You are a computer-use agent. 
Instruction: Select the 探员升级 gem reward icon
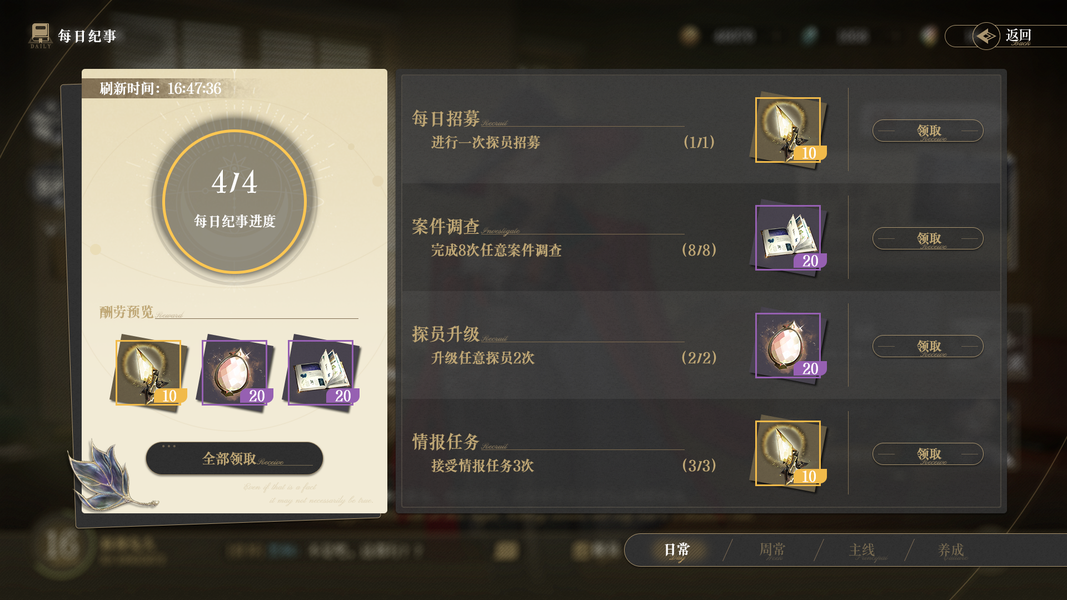(789, 346)
